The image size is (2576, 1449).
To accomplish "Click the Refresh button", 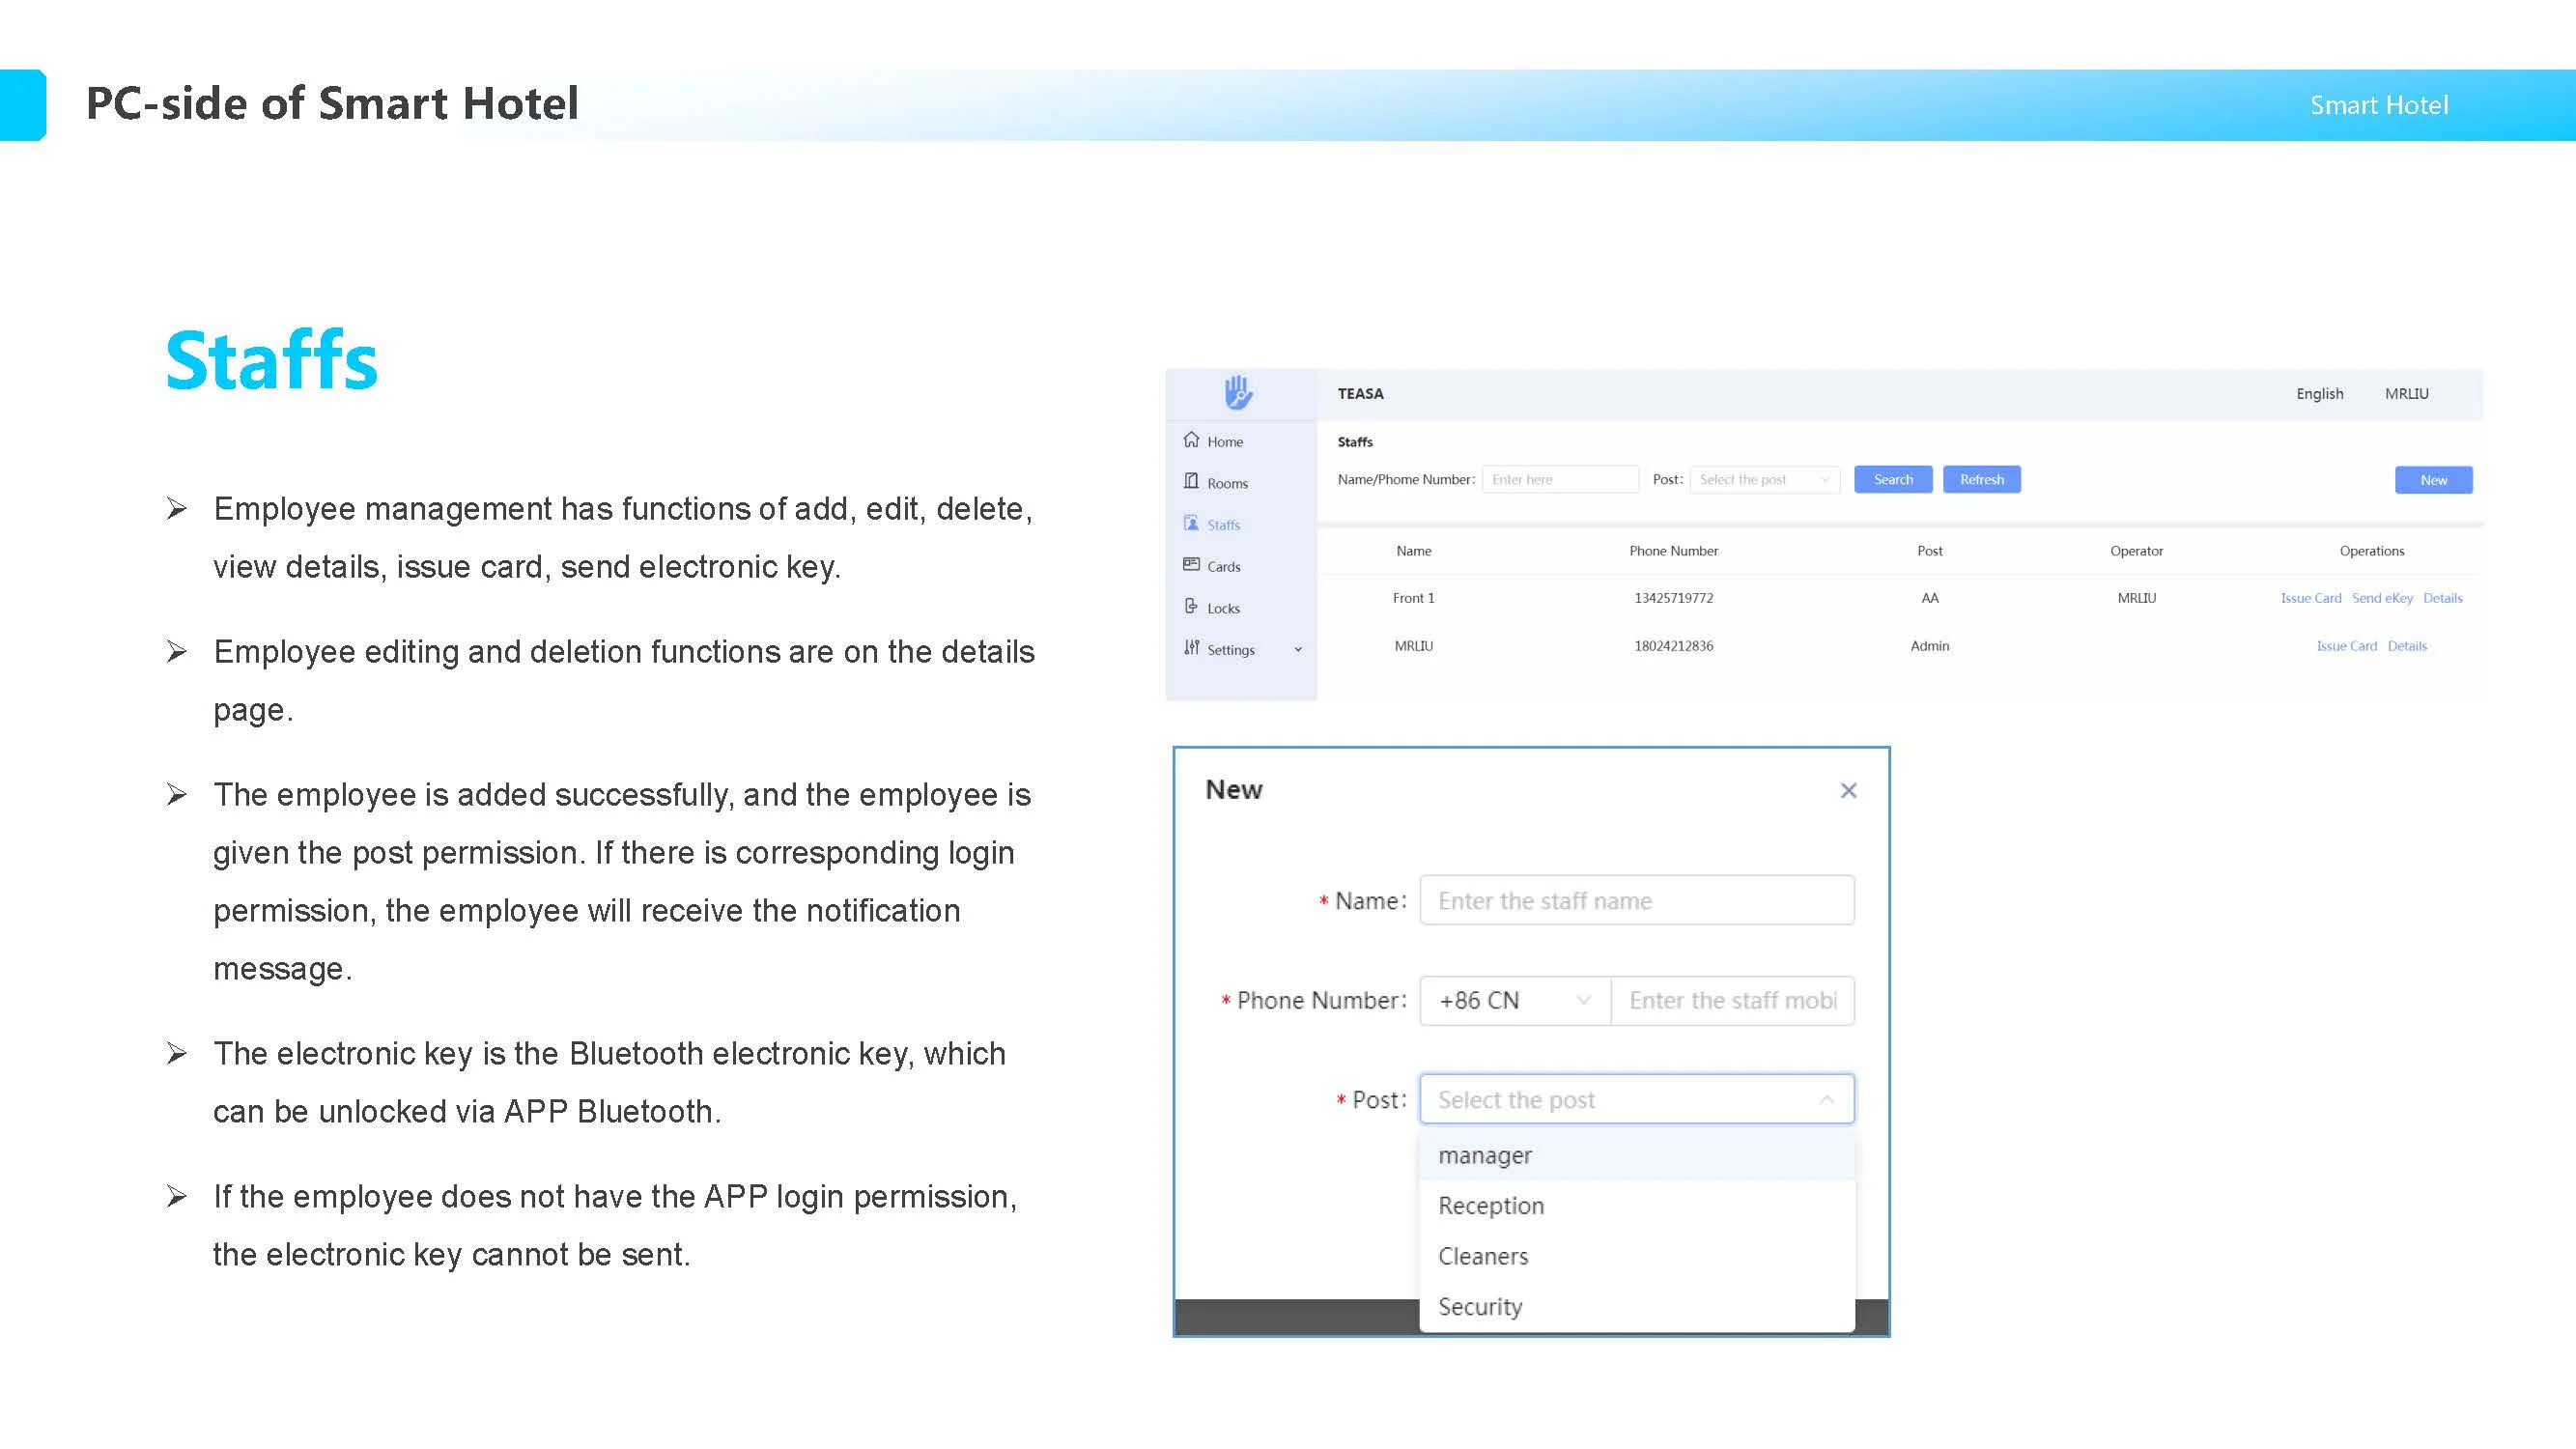I will click(1981, 480).
